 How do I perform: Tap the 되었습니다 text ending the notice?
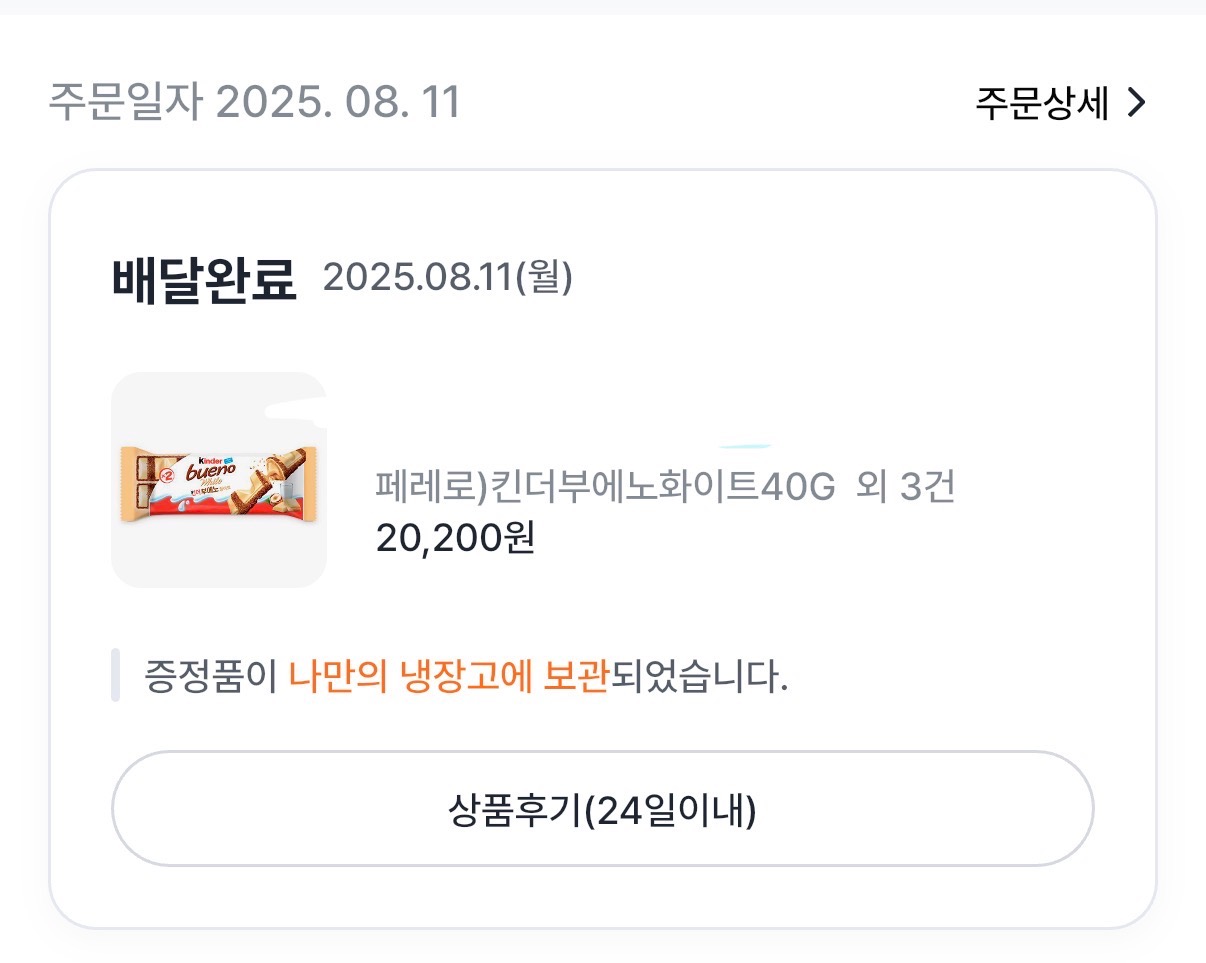coord(698,677)
